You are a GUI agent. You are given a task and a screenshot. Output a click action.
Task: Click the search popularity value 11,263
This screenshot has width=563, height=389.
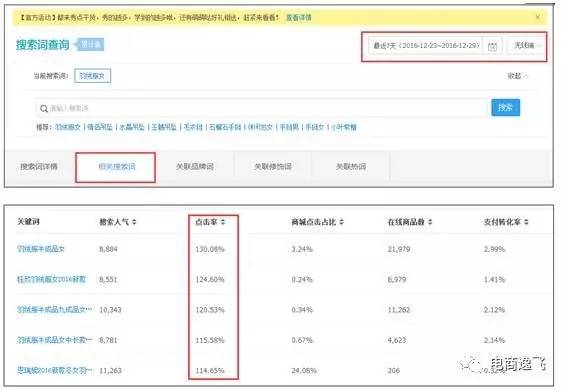click(110, 370)
